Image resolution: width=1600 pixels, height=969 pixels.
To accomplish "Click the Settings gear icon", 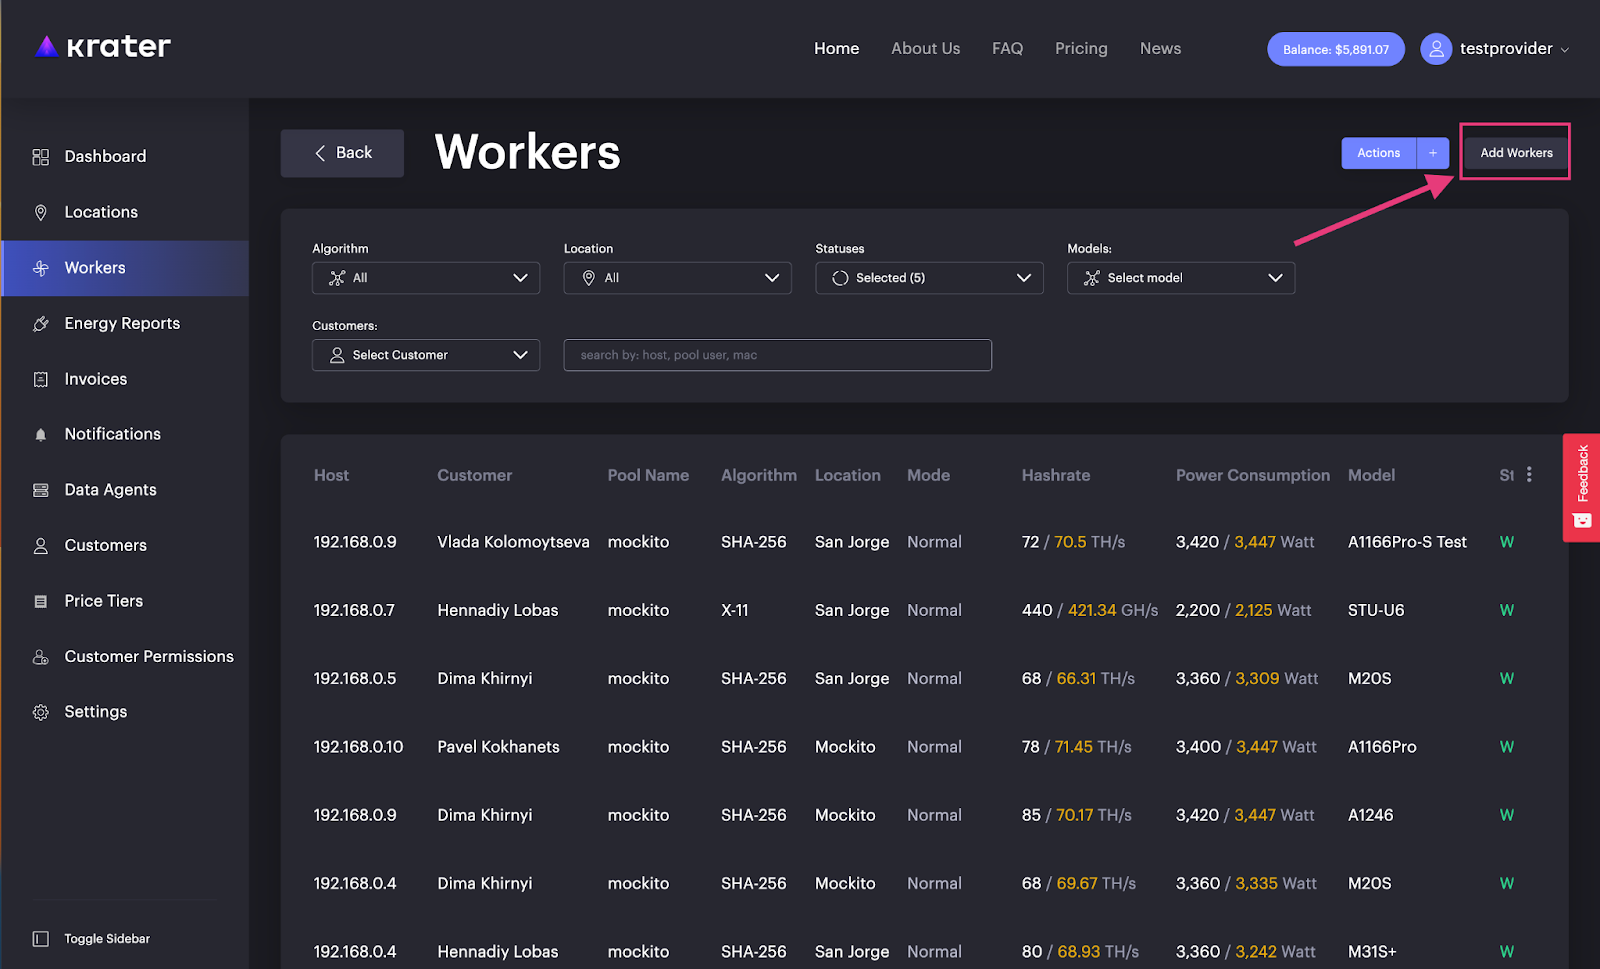I will [41, 712].
